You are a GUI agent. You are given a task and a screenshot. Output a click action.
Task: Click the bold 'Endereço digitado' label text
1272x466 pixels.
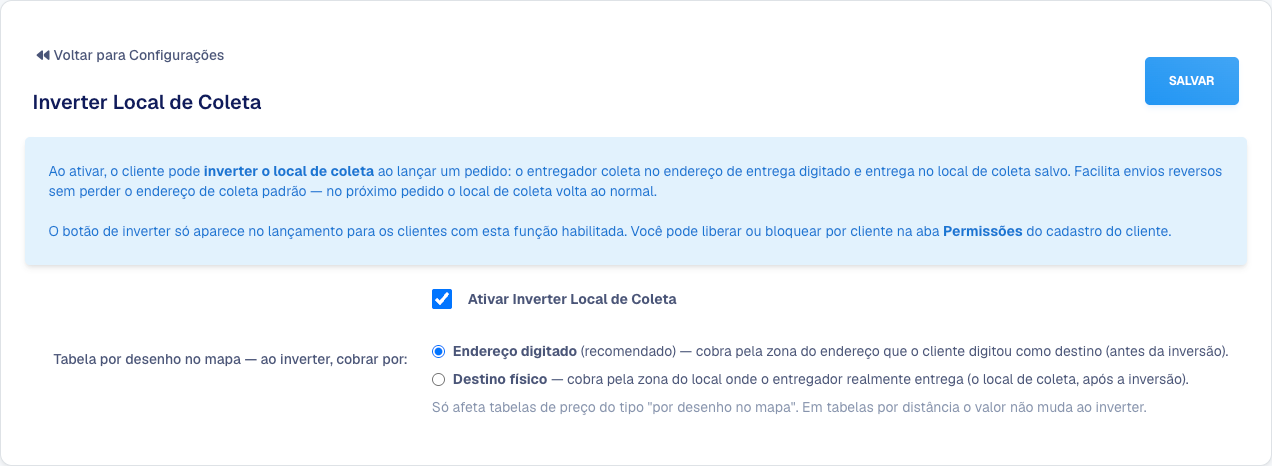click(x=515, y=352)
